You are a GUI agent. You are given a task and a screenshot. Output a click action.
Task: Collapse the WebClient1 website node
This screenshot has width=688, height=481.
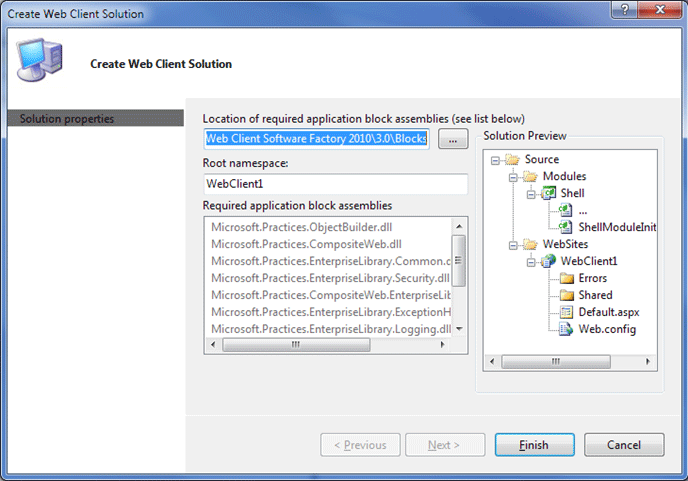pyautogui.click(x=531, y=262)
